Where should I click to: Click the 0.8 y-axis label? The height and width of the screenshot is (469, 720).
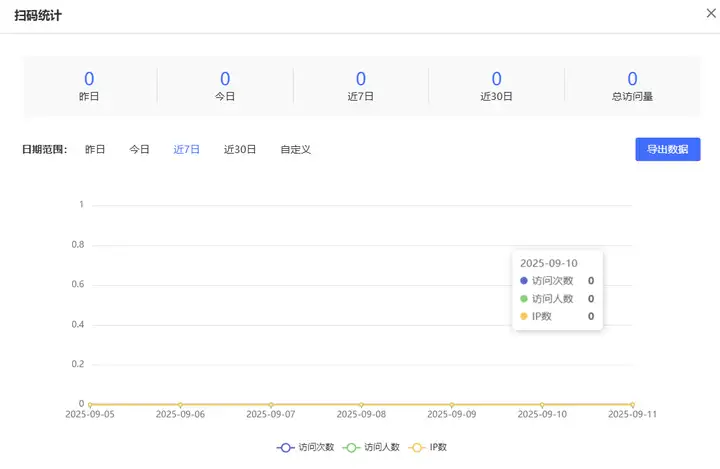point(78,244)
